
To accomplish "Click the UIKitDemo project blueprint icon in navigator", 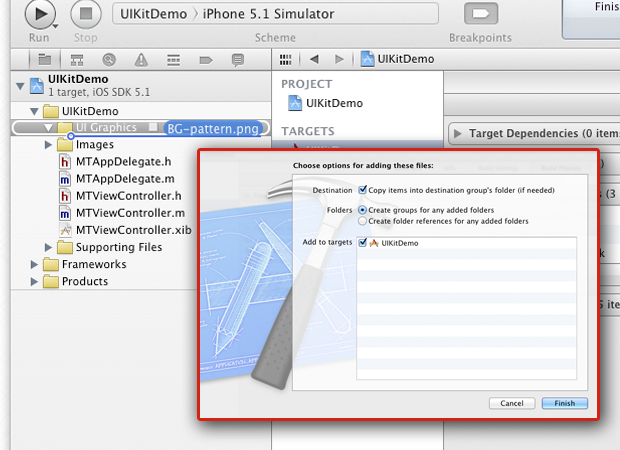I will [x=37, y=86].
